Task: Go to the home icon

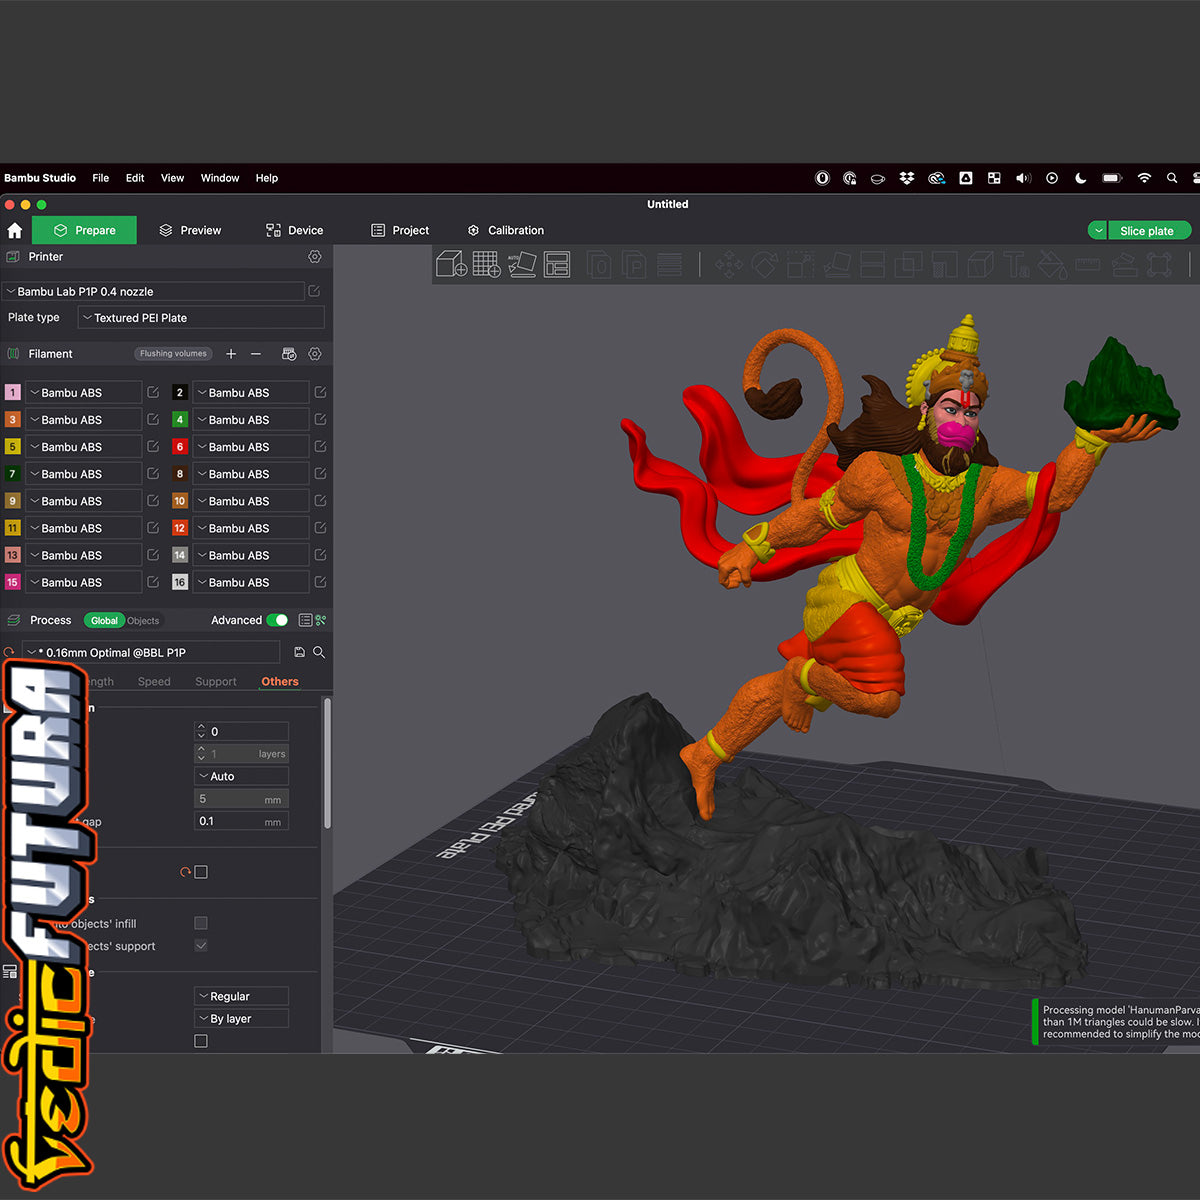Action: [x=15, y=230]
